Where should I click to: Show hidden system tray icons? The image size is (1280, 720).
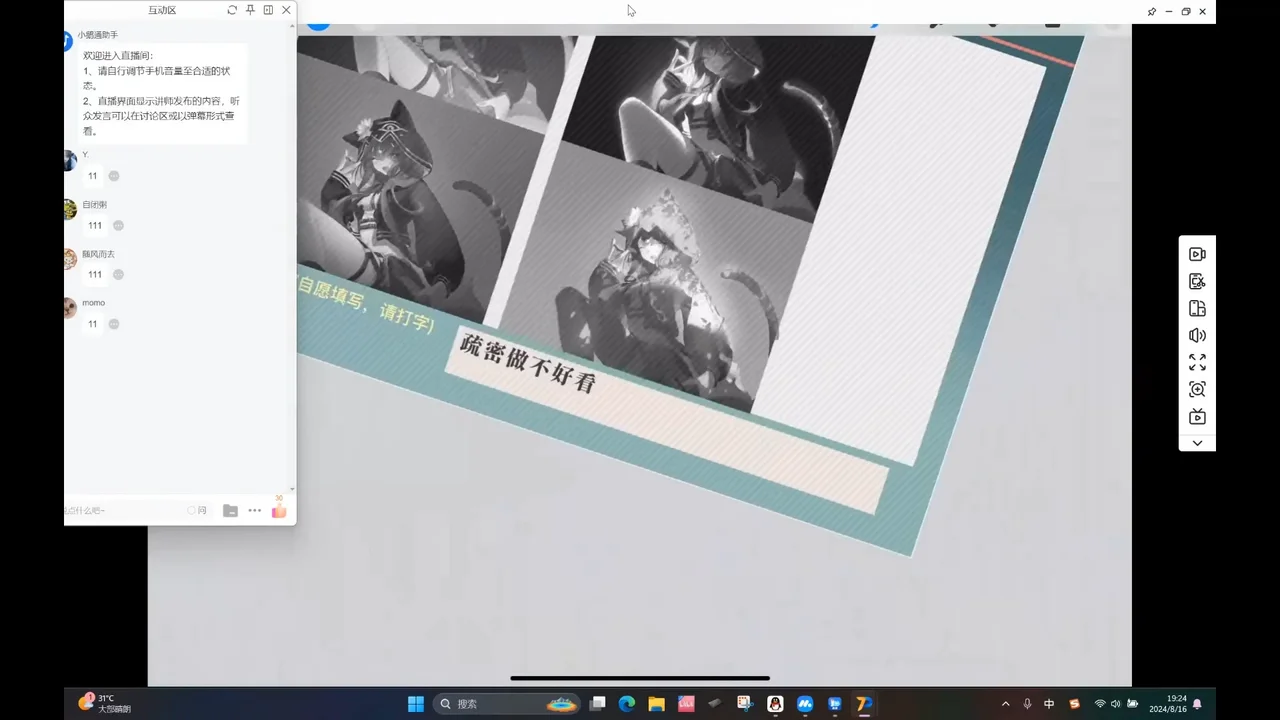tap(1005, 704)
